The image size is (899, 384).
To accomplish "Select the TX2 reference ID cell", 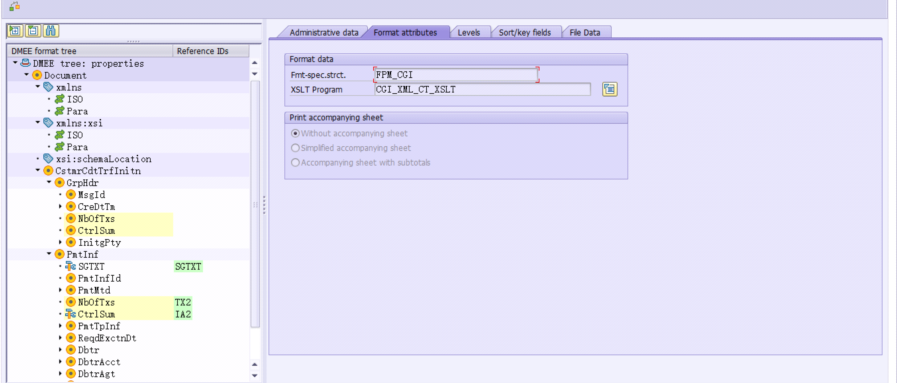I will (183, 302).
